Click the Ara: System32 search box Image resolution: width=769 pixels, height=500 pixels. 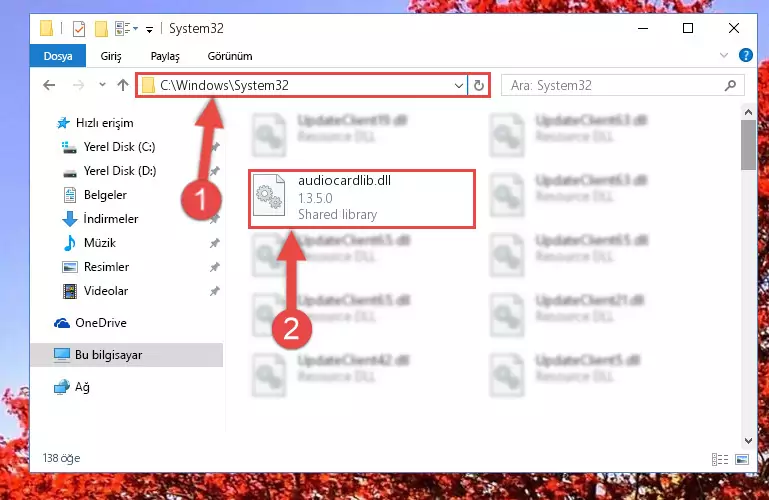point(622,85)
